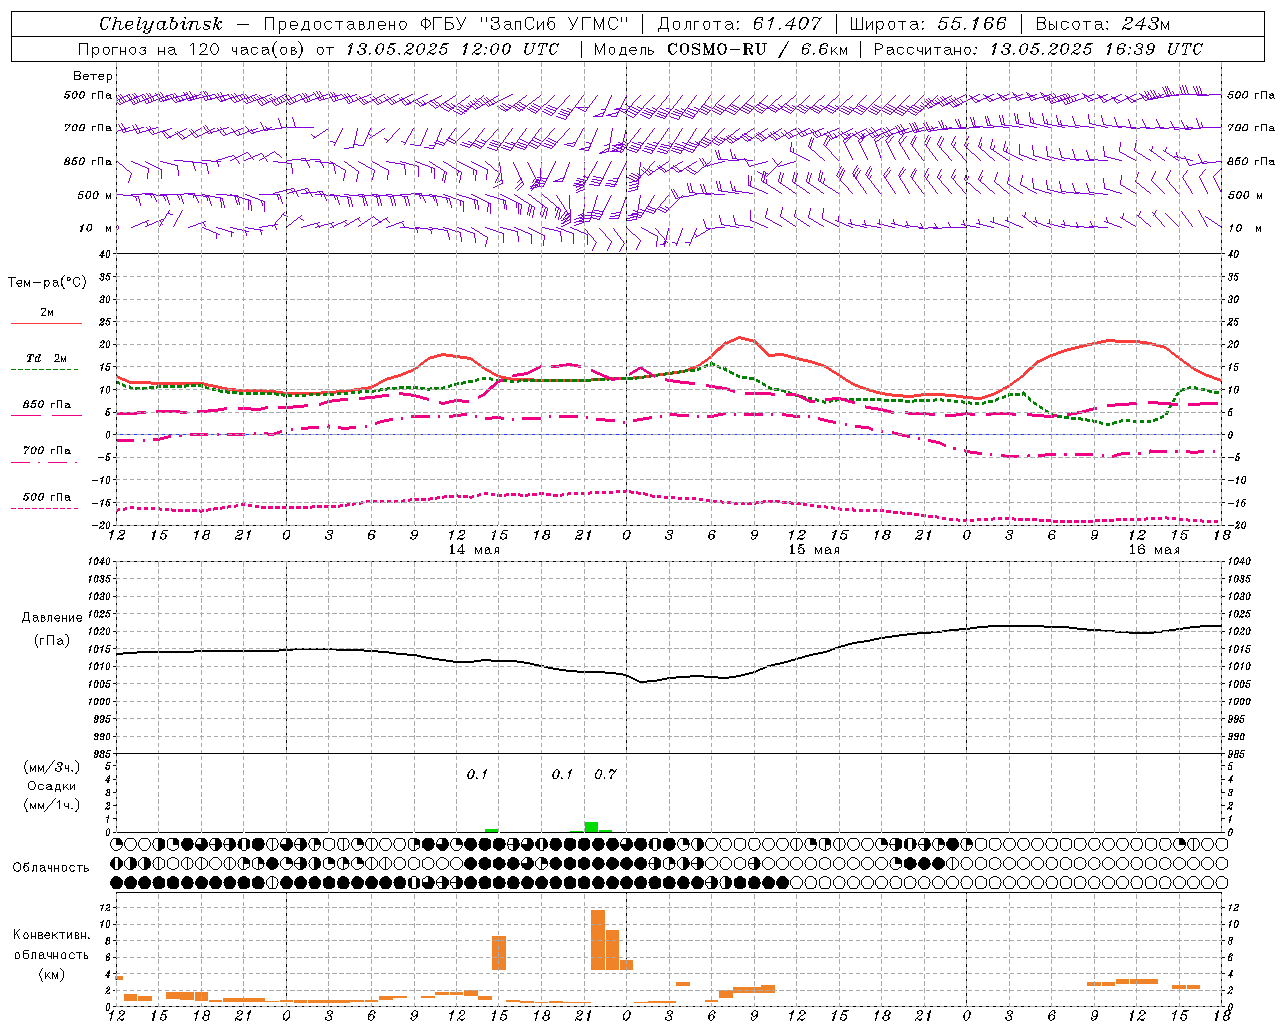Click the 14 мая date label
Image resolution: width=1280 pixels, height=1024 pixels.
click(x=474, y=550)
